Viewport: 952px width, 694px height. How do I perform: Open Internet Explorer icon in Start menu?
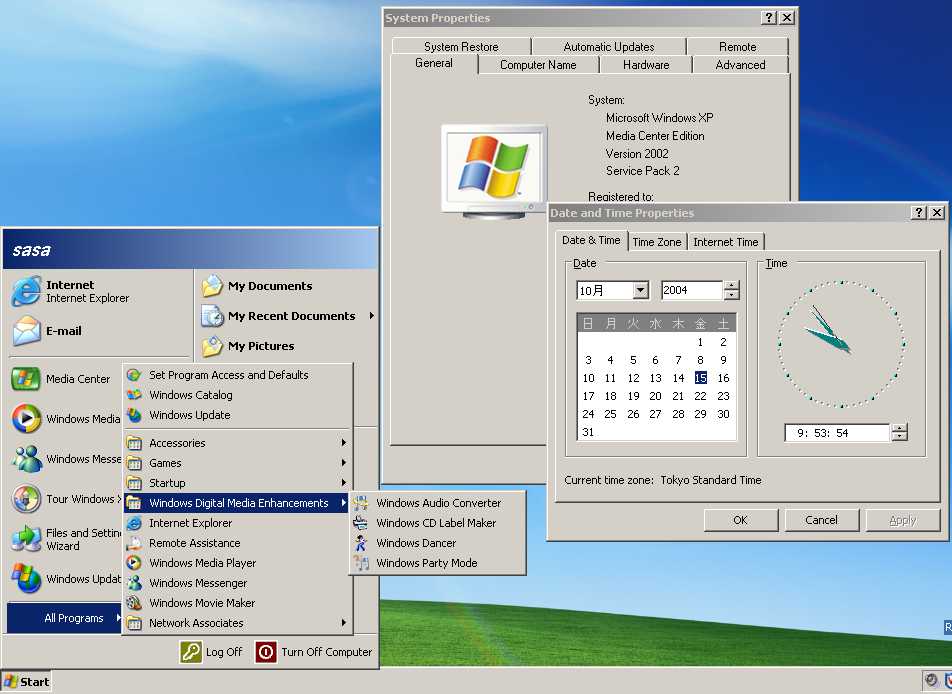click(x=27, y=291)
